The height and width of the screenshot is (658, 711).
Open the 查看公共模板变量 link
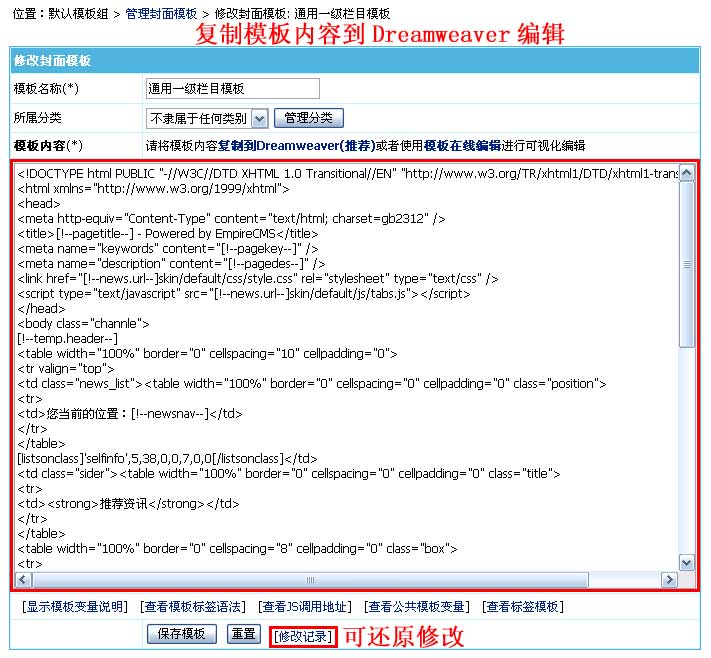pyautogui.click(x=417, y=607)
